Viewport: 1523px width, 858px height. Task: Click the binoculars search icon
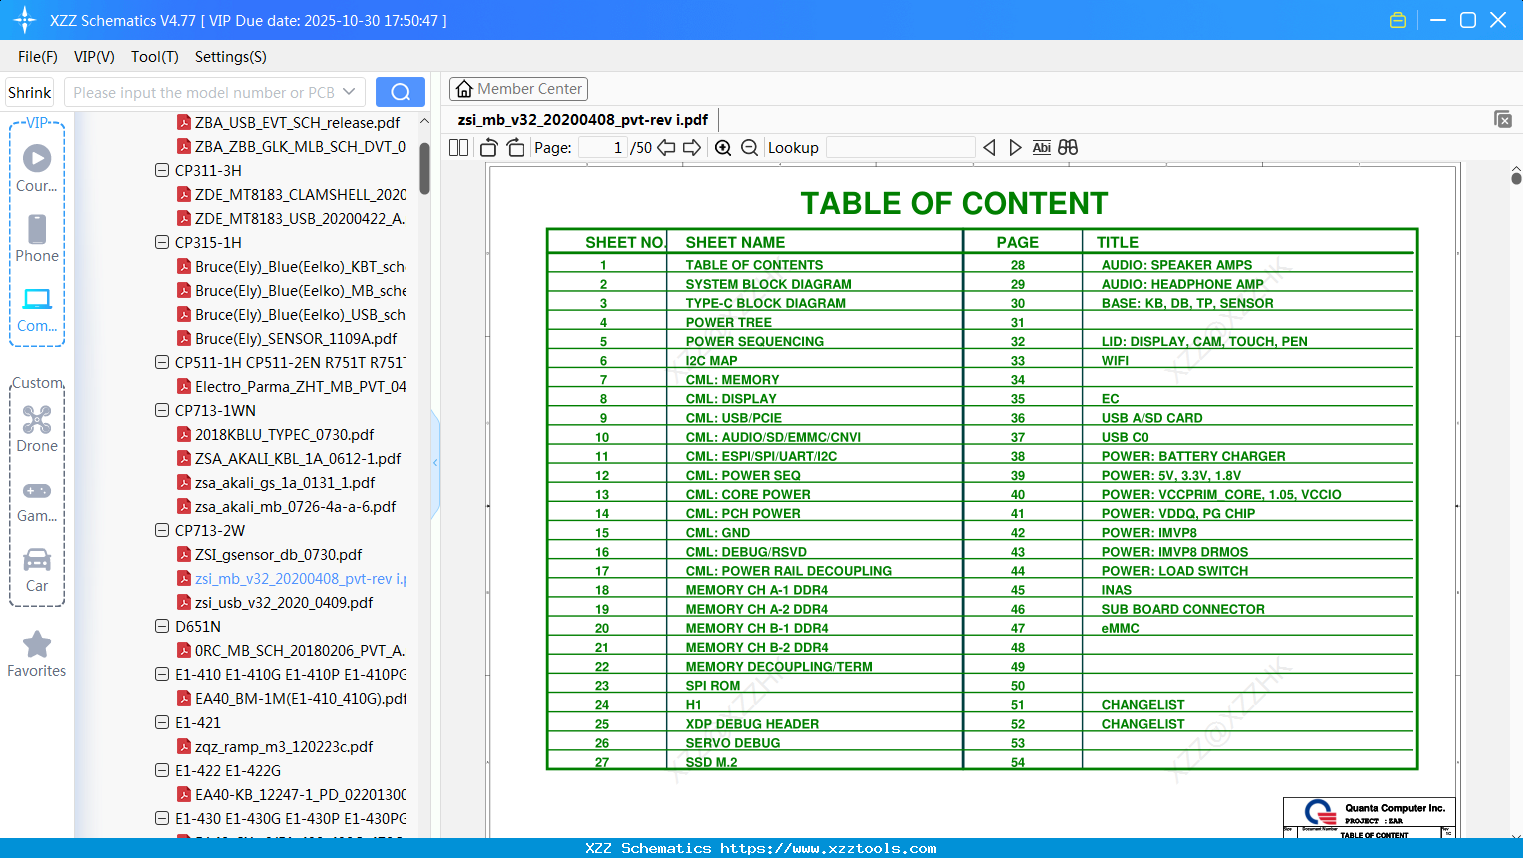coord(1068,148)
